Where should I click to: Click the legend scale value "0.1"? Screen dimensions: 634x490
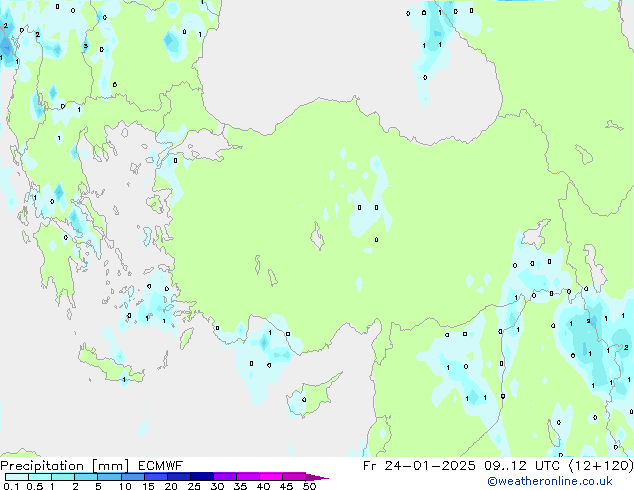coord(11,486)
